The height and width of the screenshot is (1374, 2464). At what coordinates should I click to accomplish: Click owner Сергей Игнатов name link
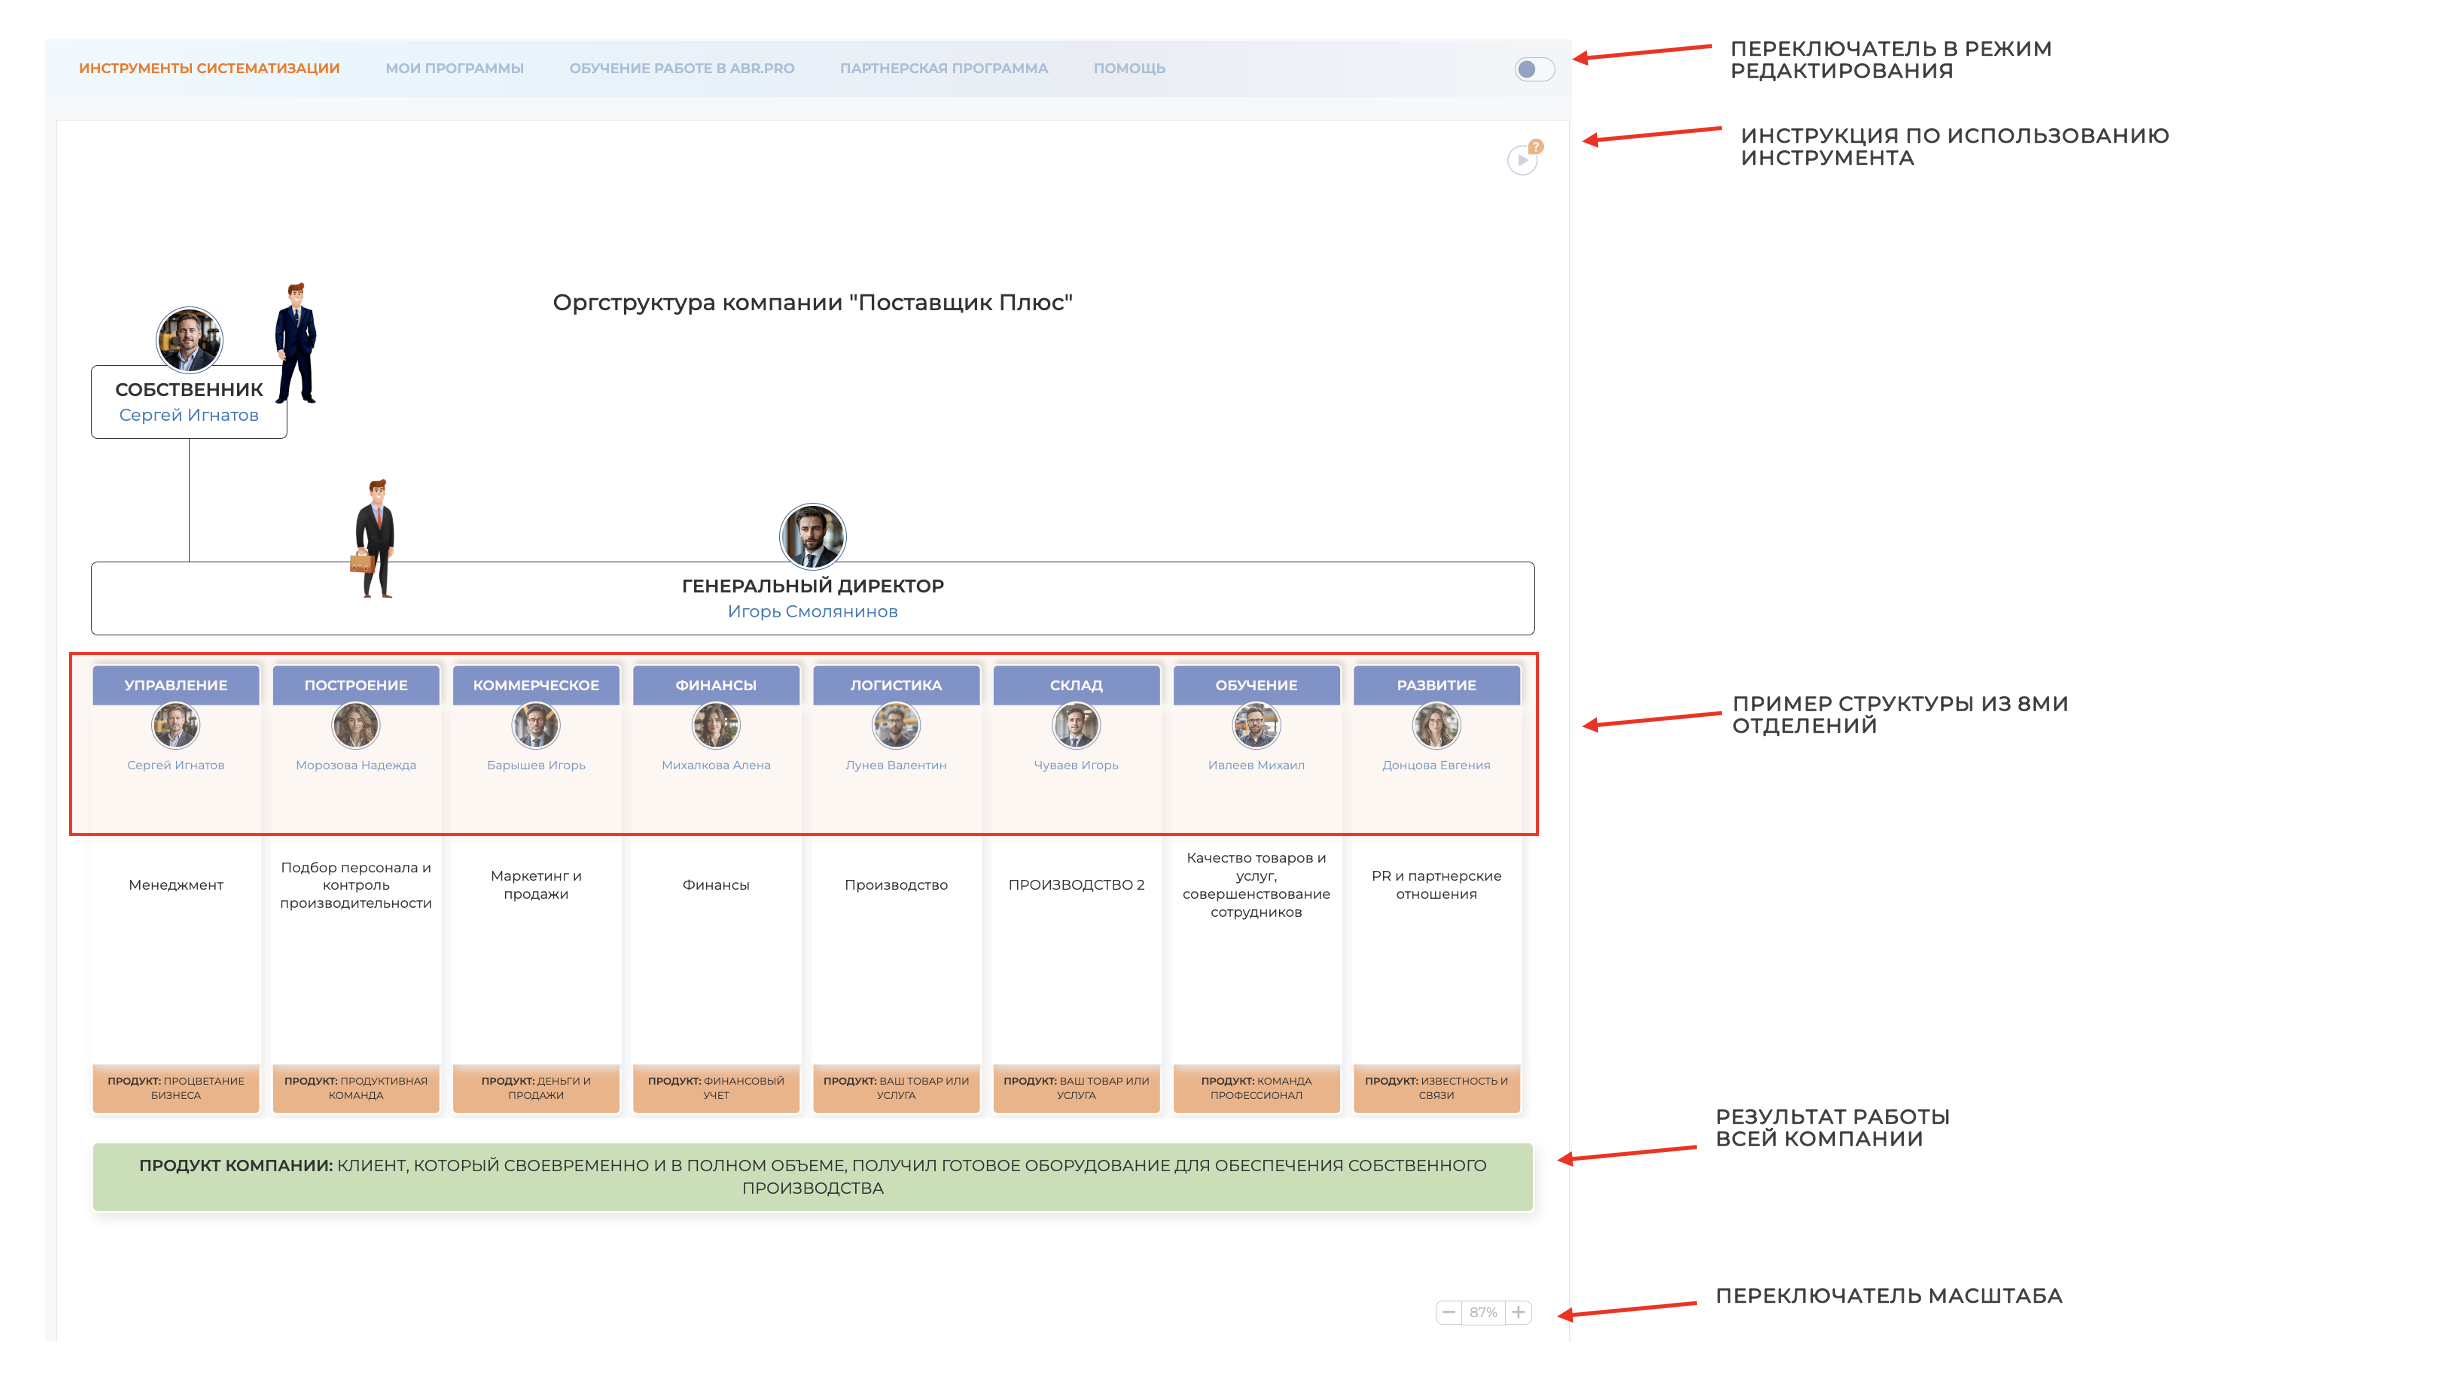click(189, 415)
